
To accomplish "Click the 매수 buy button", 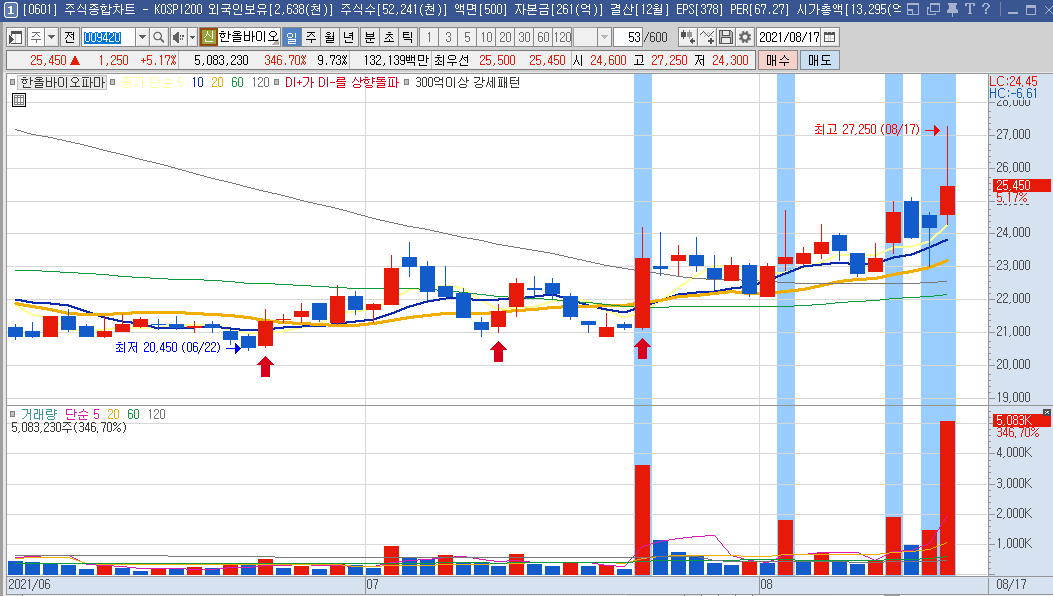I will (778, 60).
